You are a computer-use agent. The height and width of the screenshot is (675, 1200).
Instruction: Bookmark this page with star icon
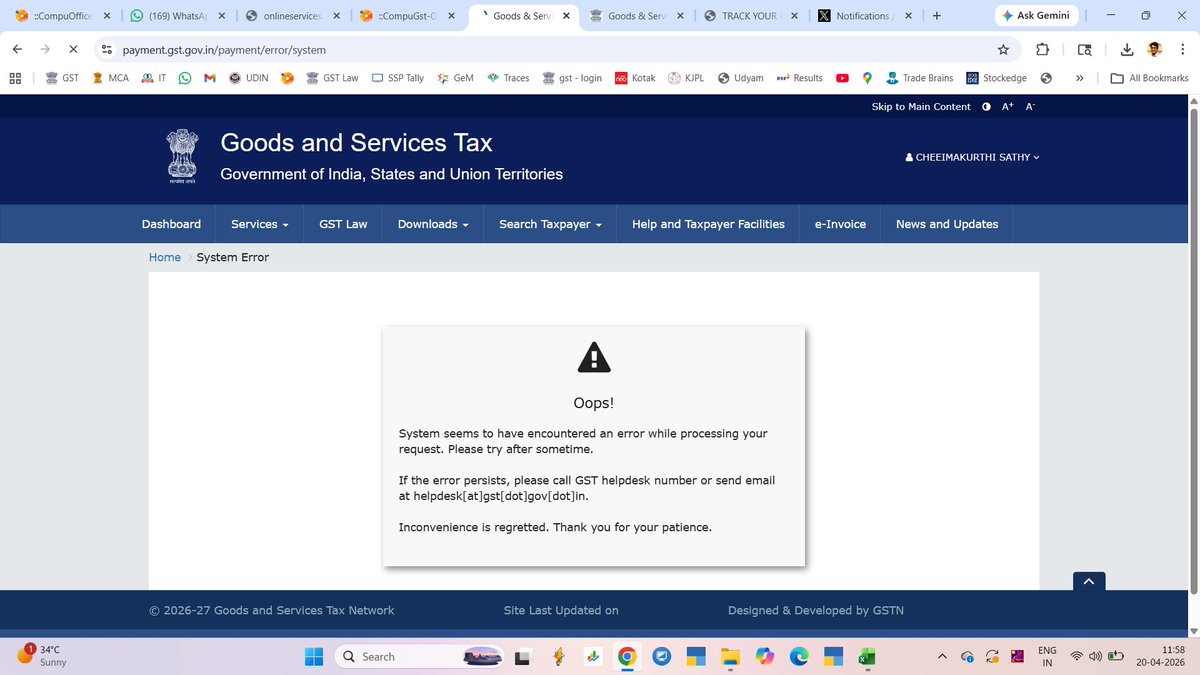pos(1003,49)
